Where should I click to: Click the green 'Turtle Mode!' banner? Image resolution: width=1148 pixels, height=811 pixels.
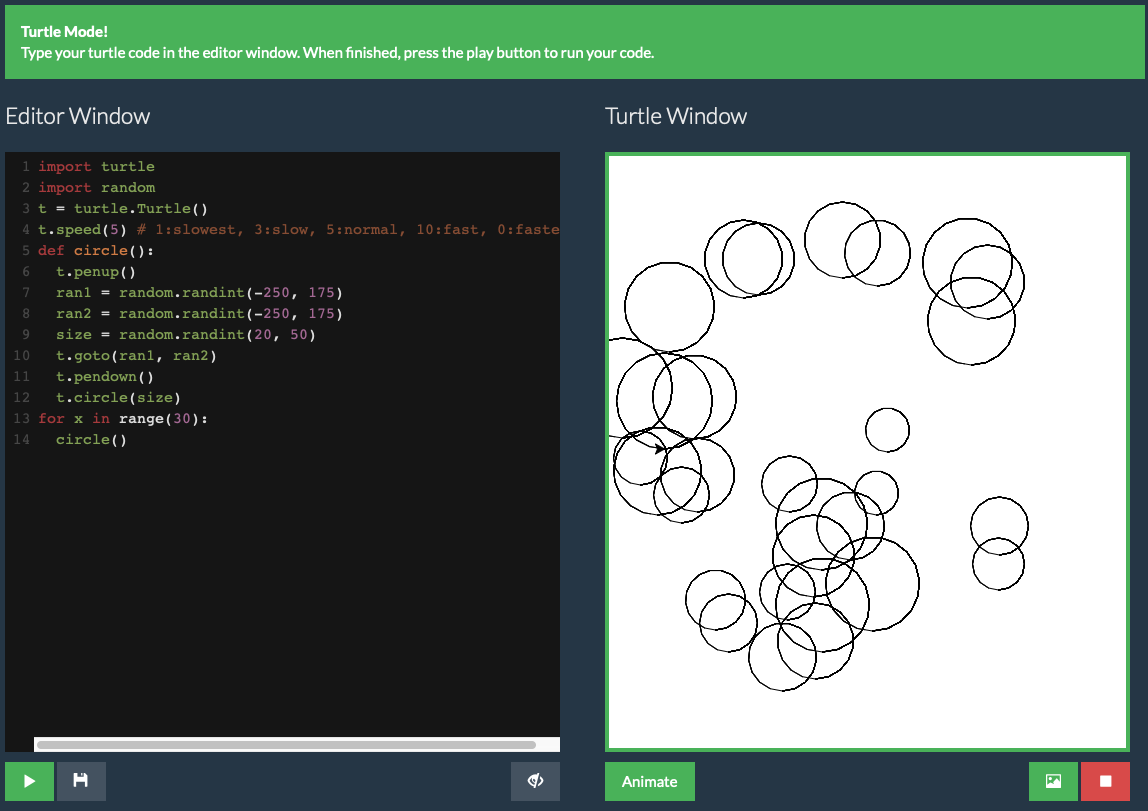574,42
